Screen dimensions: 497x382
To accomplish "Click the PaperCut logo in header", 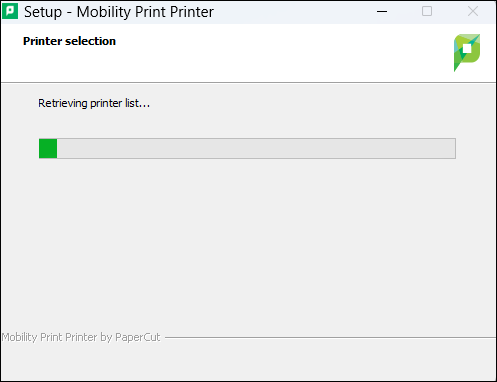I will (x=467, y=53).
